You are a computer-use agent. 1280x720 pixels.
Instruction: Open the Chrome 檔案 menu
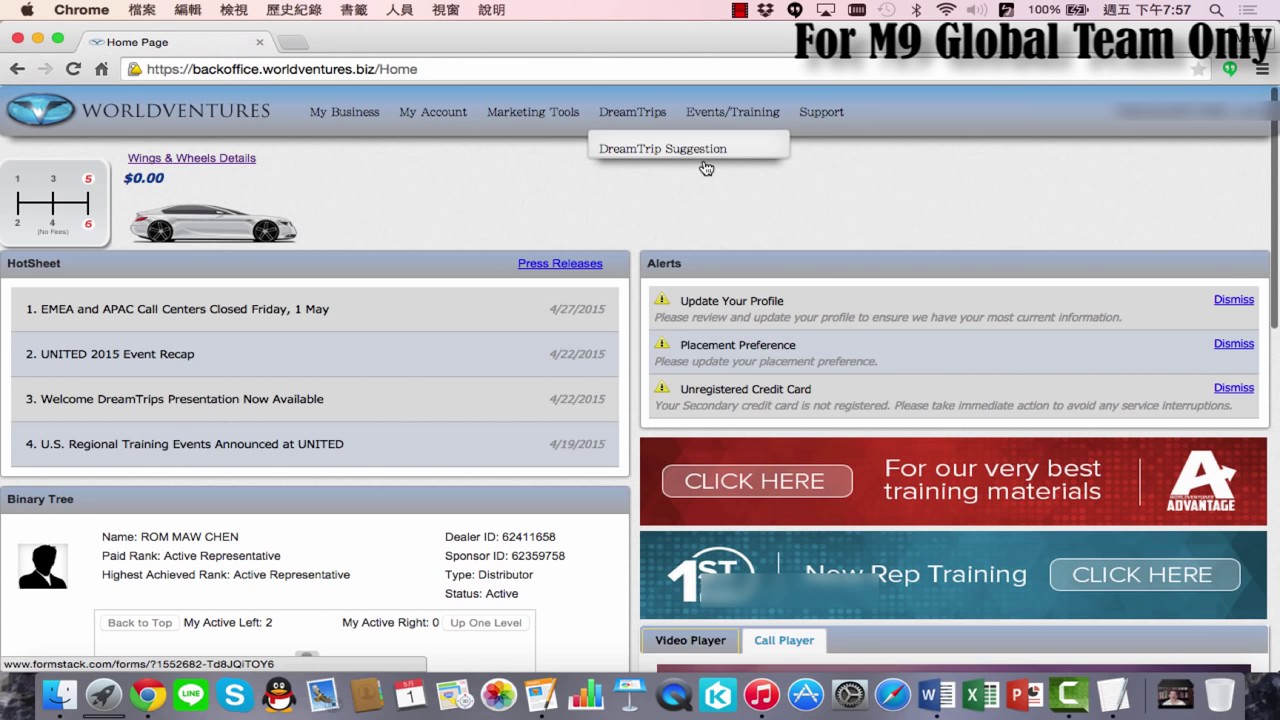click(x=142, y=10)
